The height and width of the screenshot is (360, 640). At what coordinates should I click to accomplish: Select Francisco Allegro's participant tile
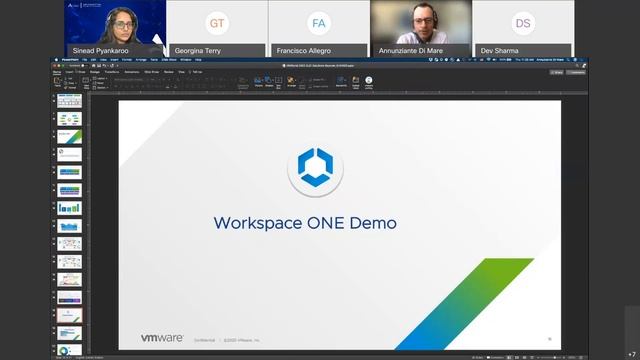(319, 28)
